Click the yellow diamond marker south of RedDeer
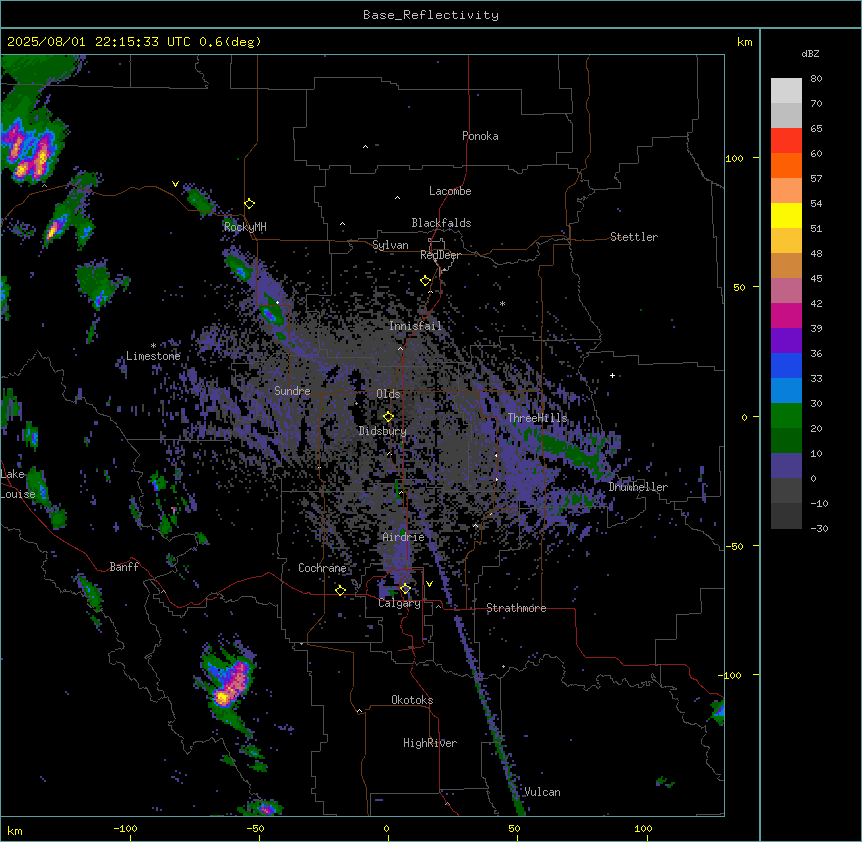Image resolution: width=862 pixels, height=842 pixels. tap(426, 281)
